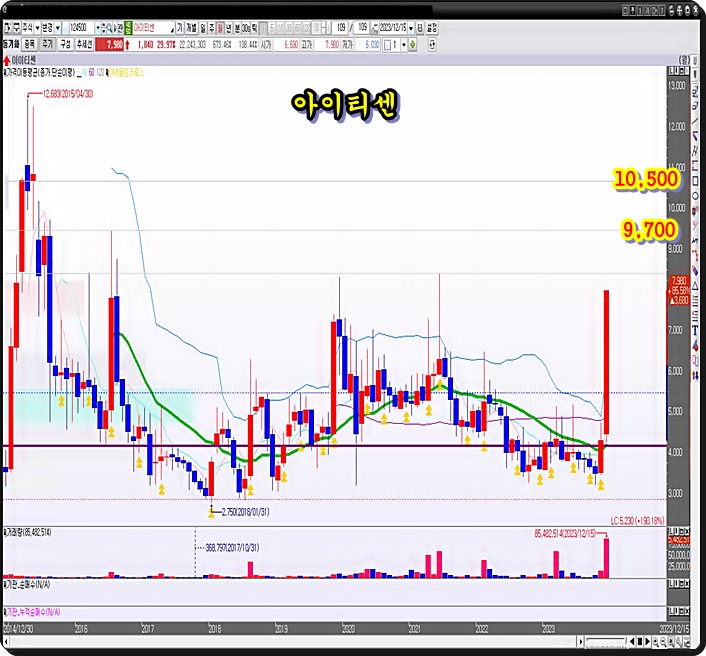Select the 월 (monthly) chart period button
706x656 pixels.
click(220, 28)
